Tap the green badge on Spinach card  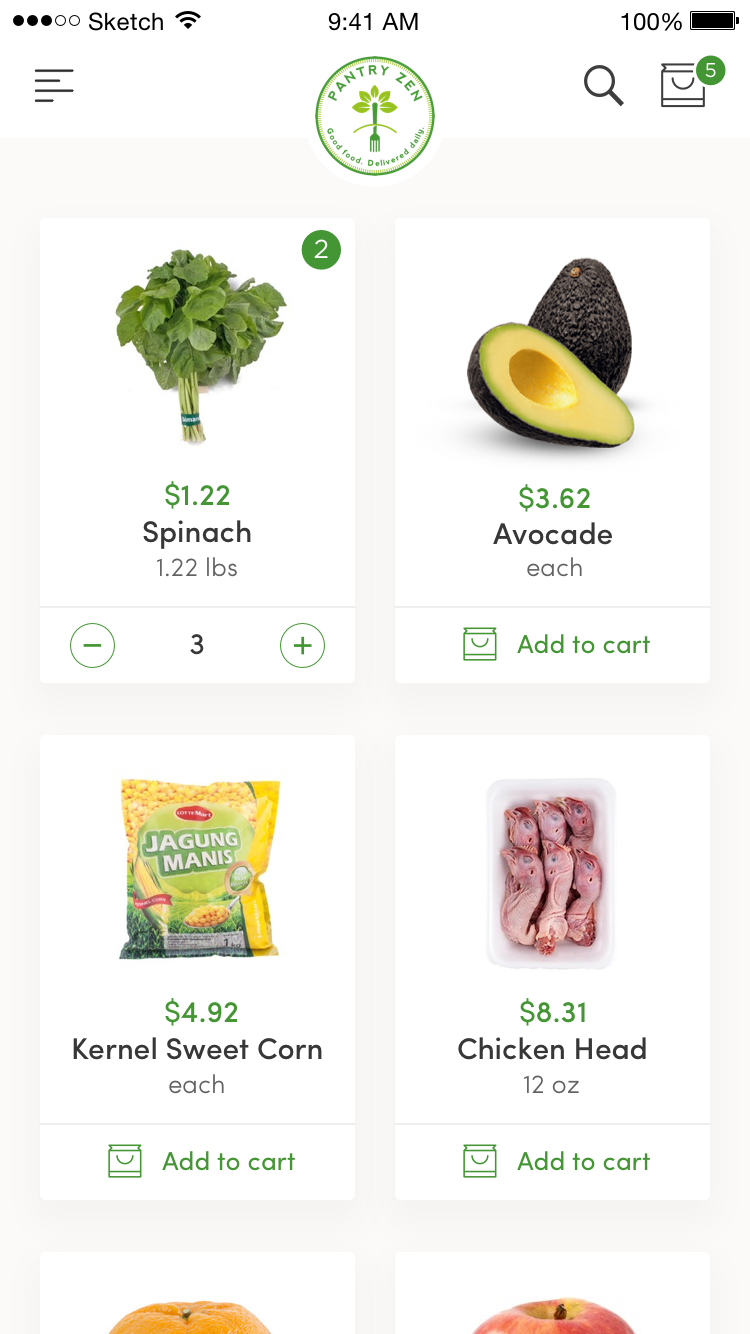321,250
